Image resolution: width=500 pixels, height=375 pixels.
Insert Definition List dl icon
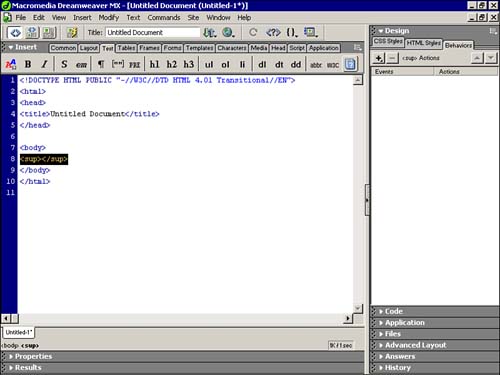point(262,65)
